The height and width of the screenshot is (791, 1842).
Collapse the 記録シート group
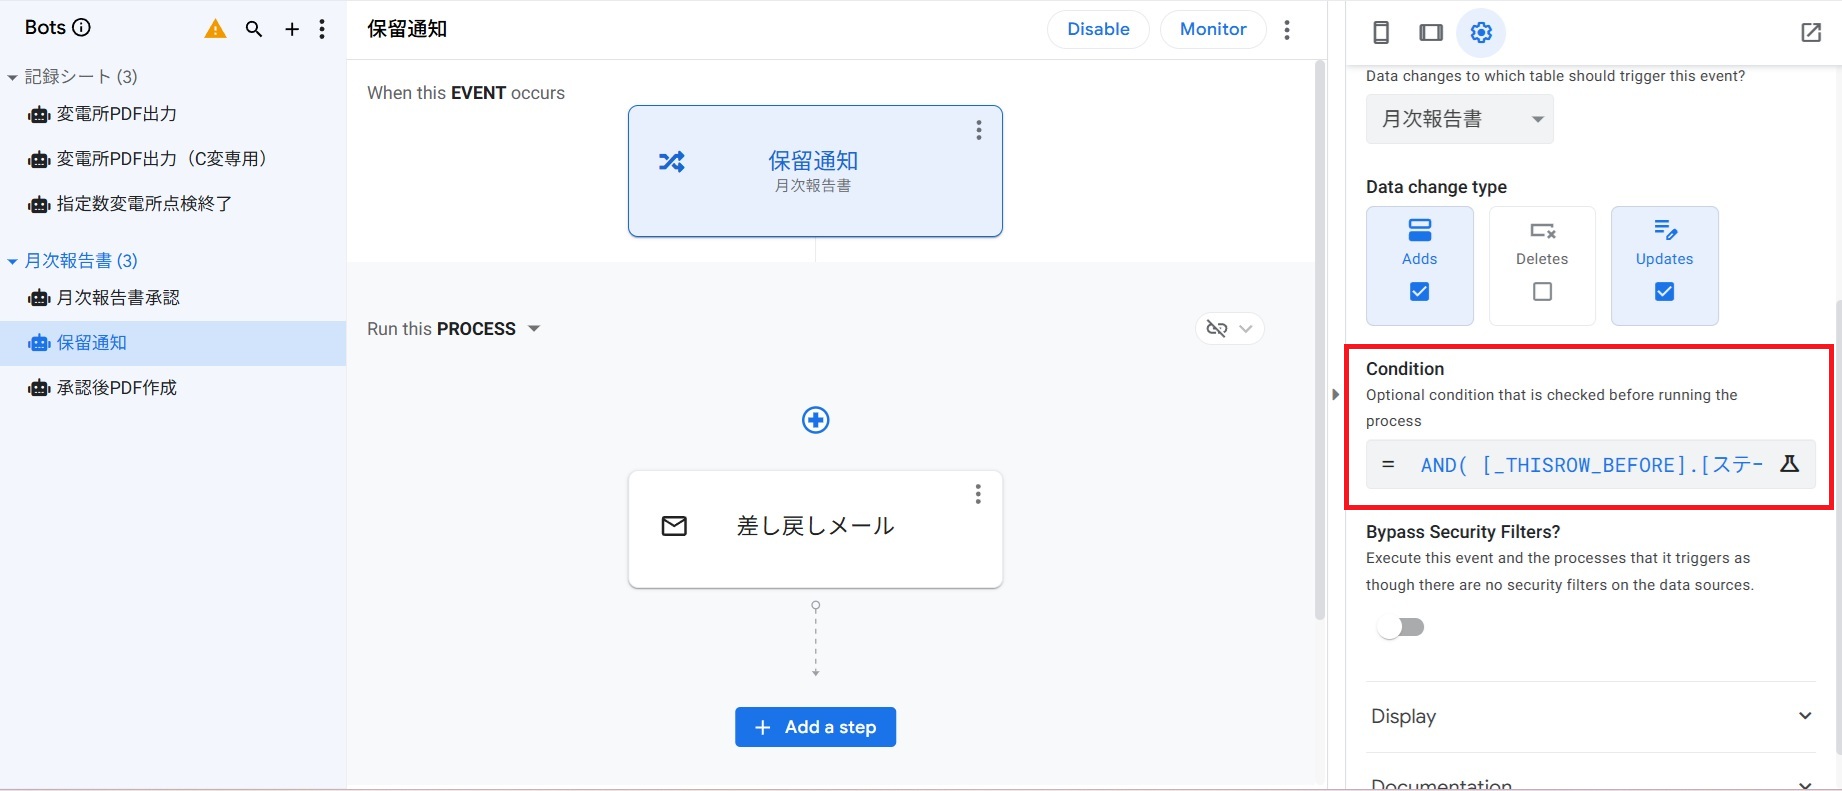pos(12,77)
